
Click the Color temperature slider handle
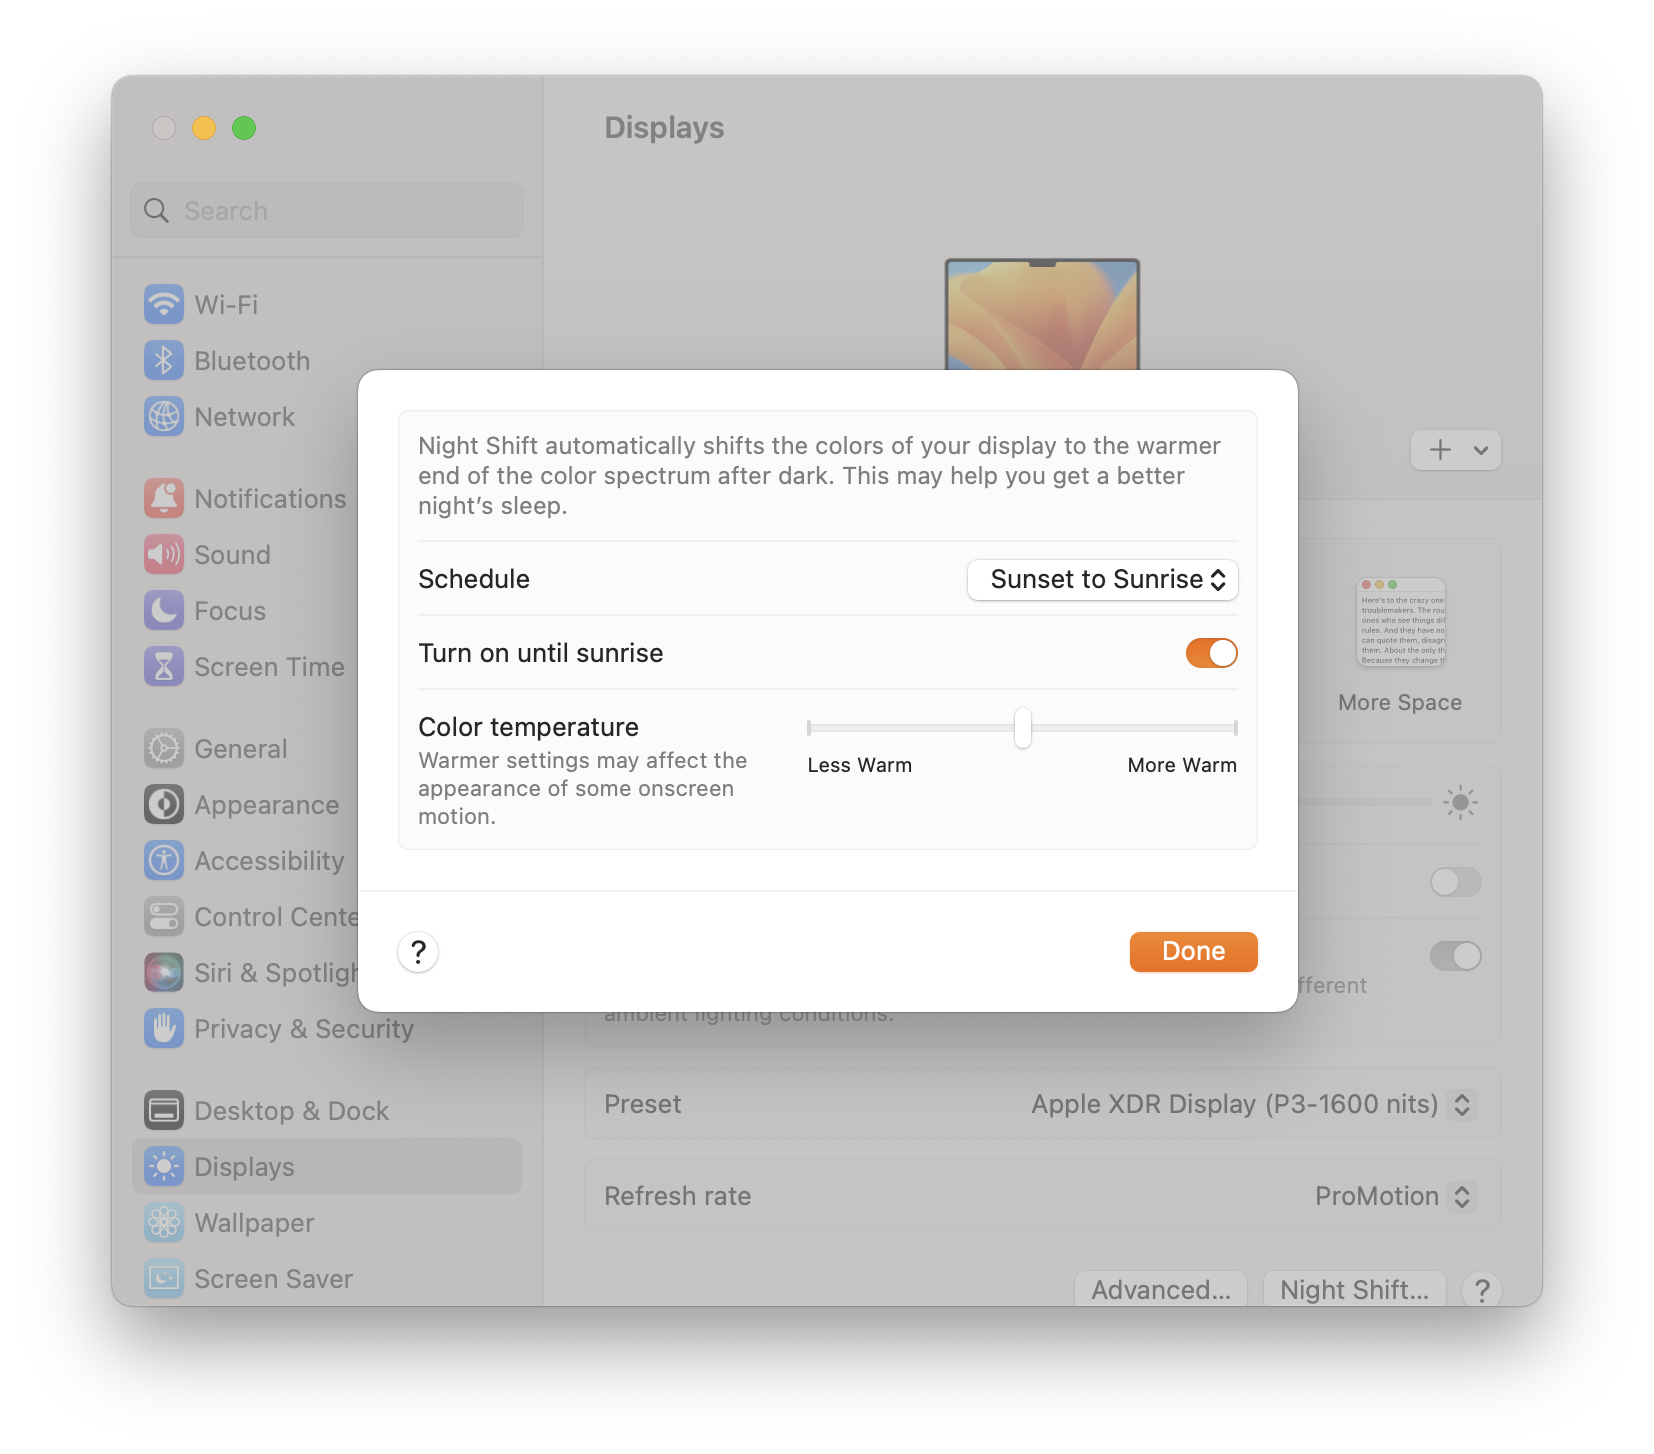point(1022,728)
